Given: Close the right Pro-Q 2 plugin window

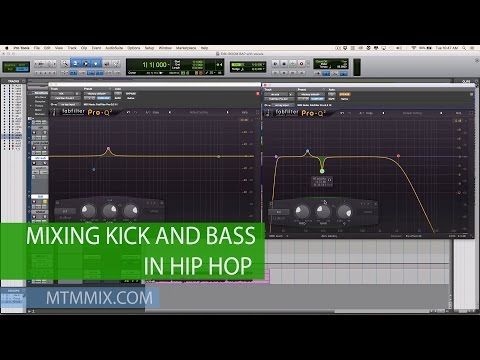Looking at the screenshot, I should click(266, 85).
